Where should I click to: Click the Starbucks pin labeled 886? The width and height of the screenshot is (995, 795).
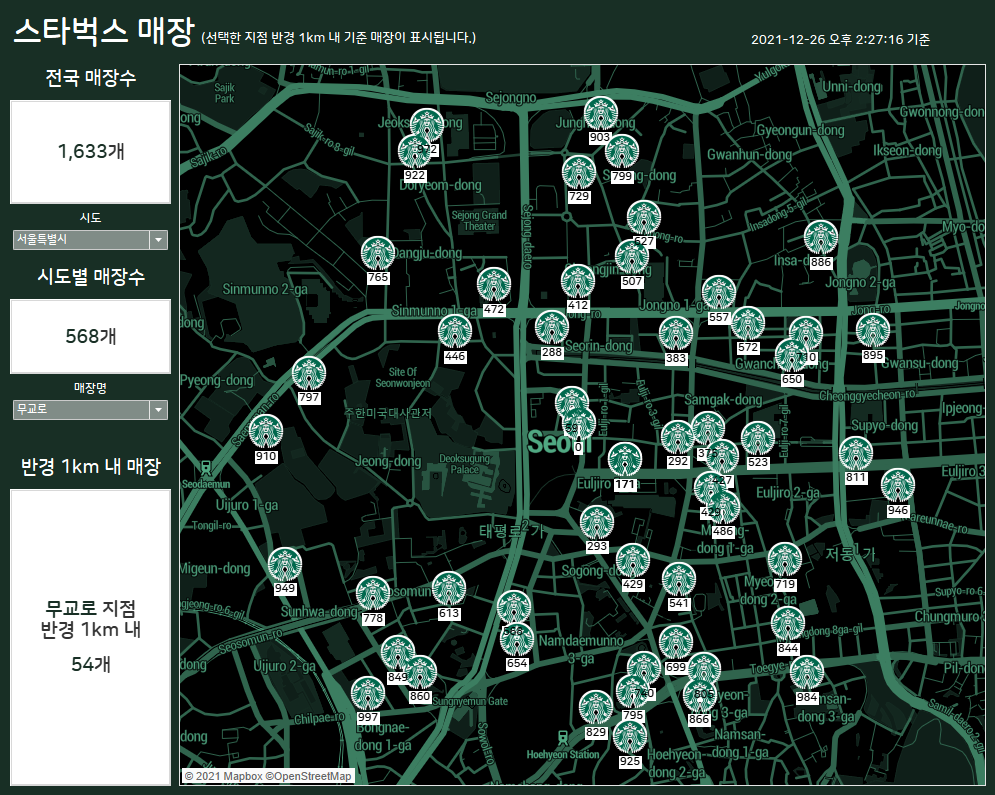pyautogui.click(x=821, y=239)
